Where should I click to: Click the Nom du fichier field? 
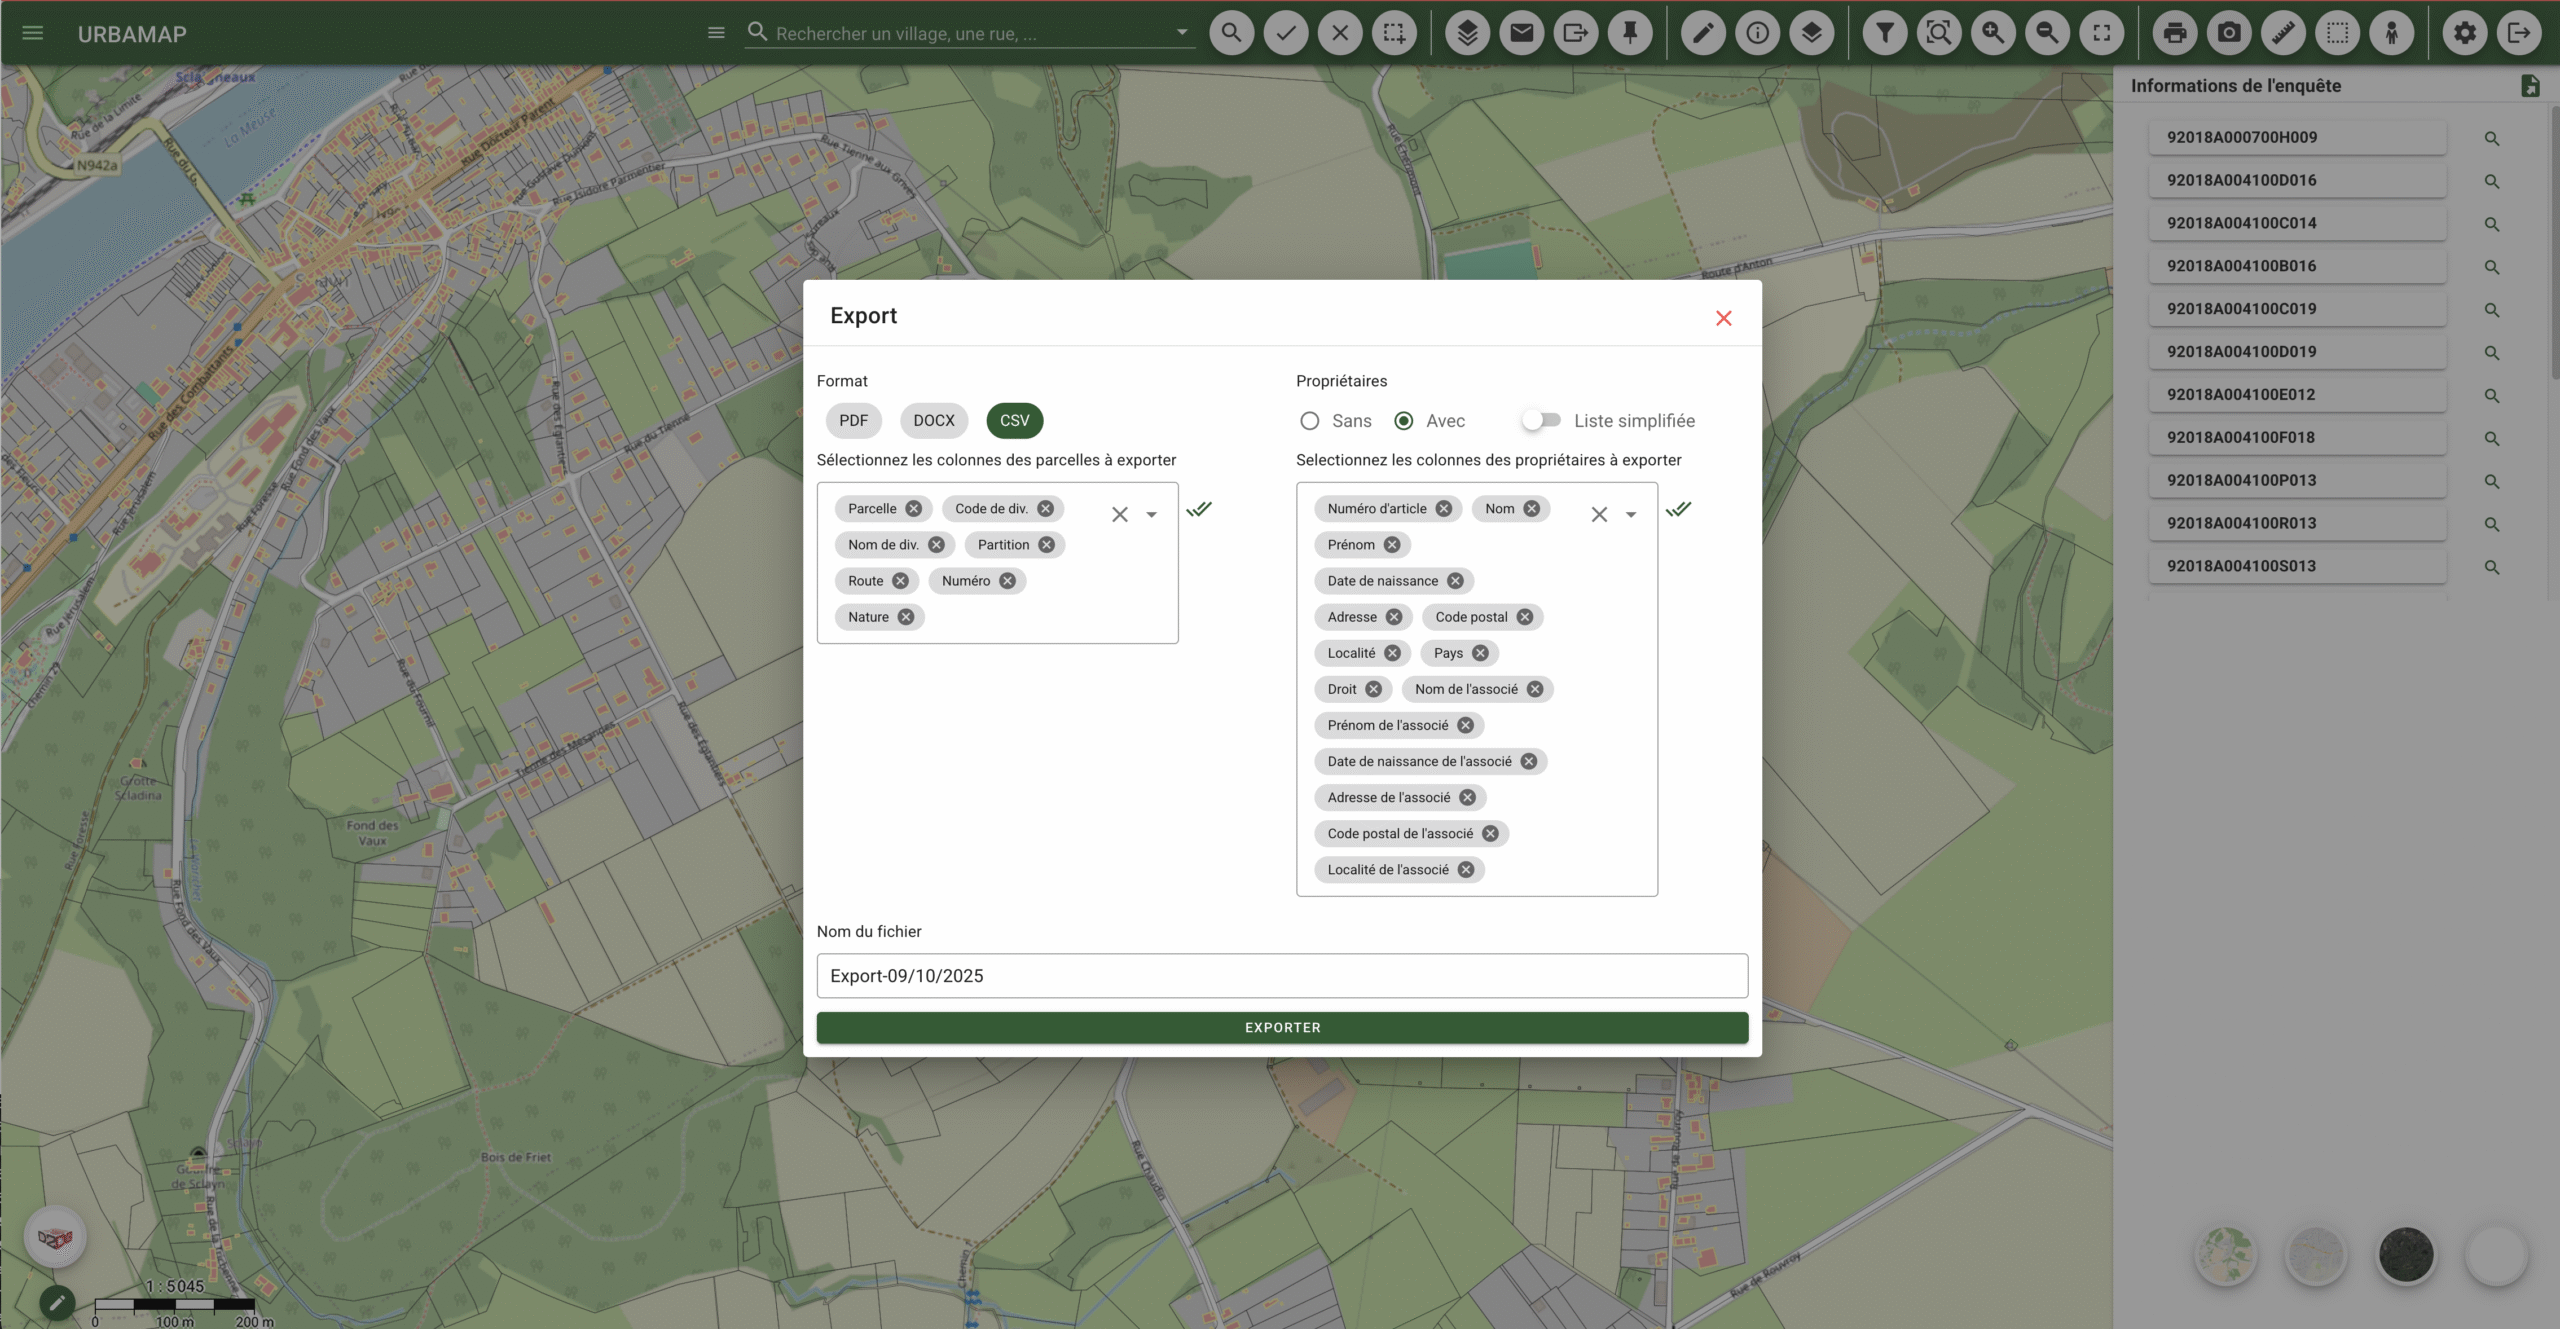1282,975
